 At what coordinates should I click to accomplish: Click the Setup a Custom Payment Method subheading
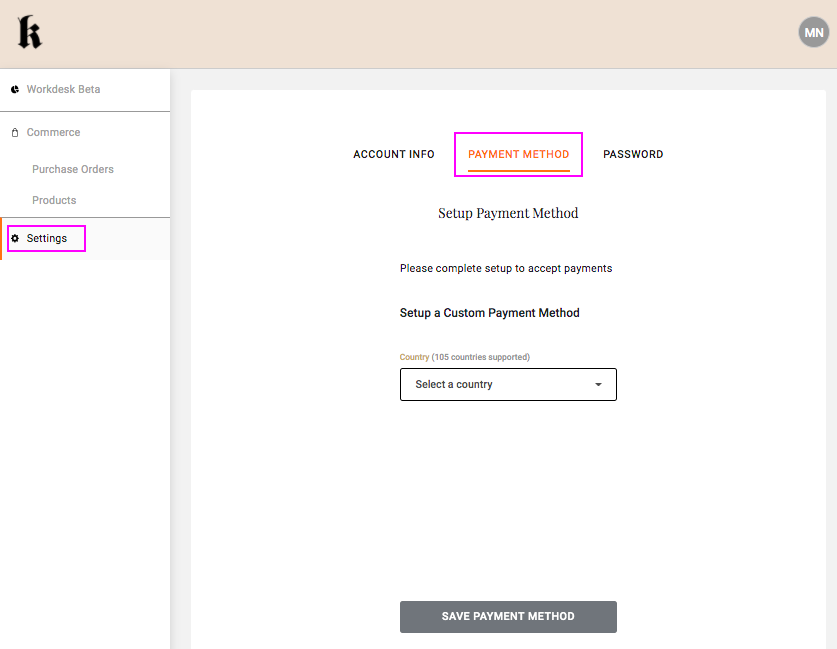pos(489,313)
